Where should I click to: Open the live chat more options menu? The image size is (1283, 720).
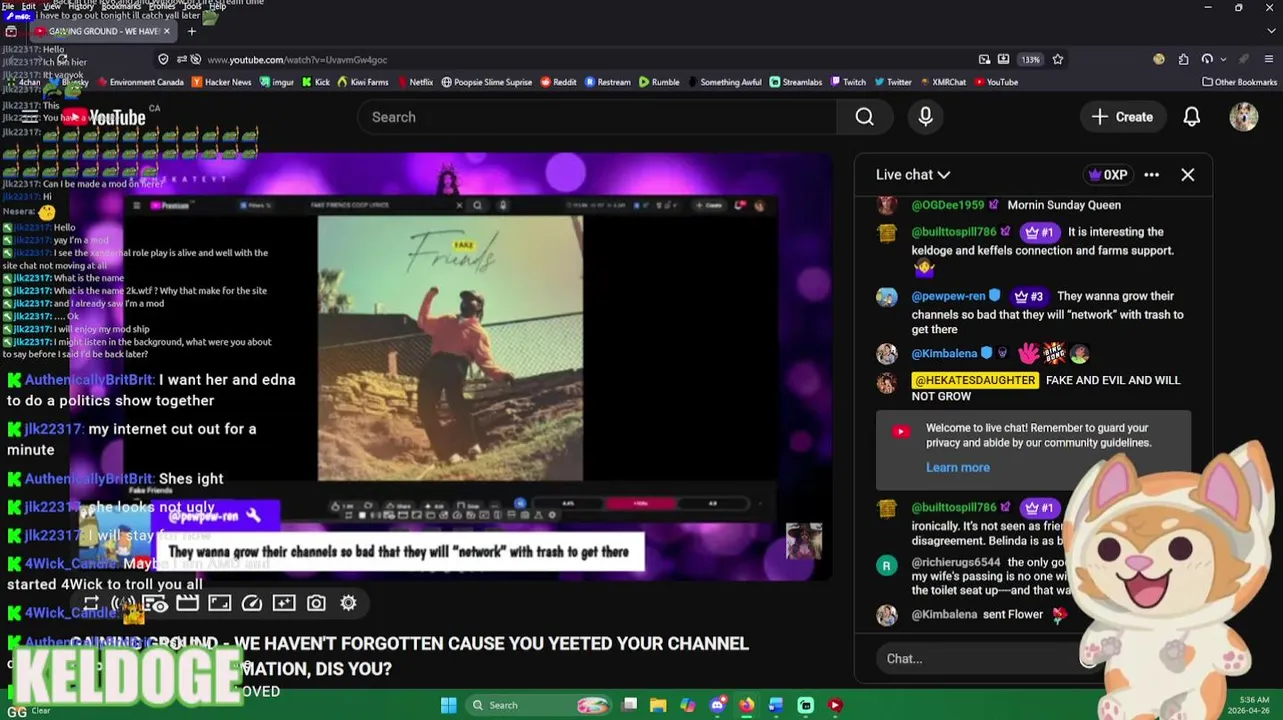(1151, 175)
